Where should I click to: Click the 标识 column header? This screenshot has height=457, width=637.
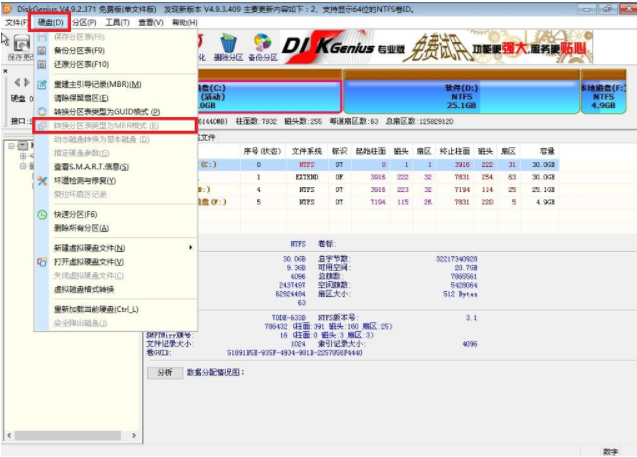coord(340,152)
